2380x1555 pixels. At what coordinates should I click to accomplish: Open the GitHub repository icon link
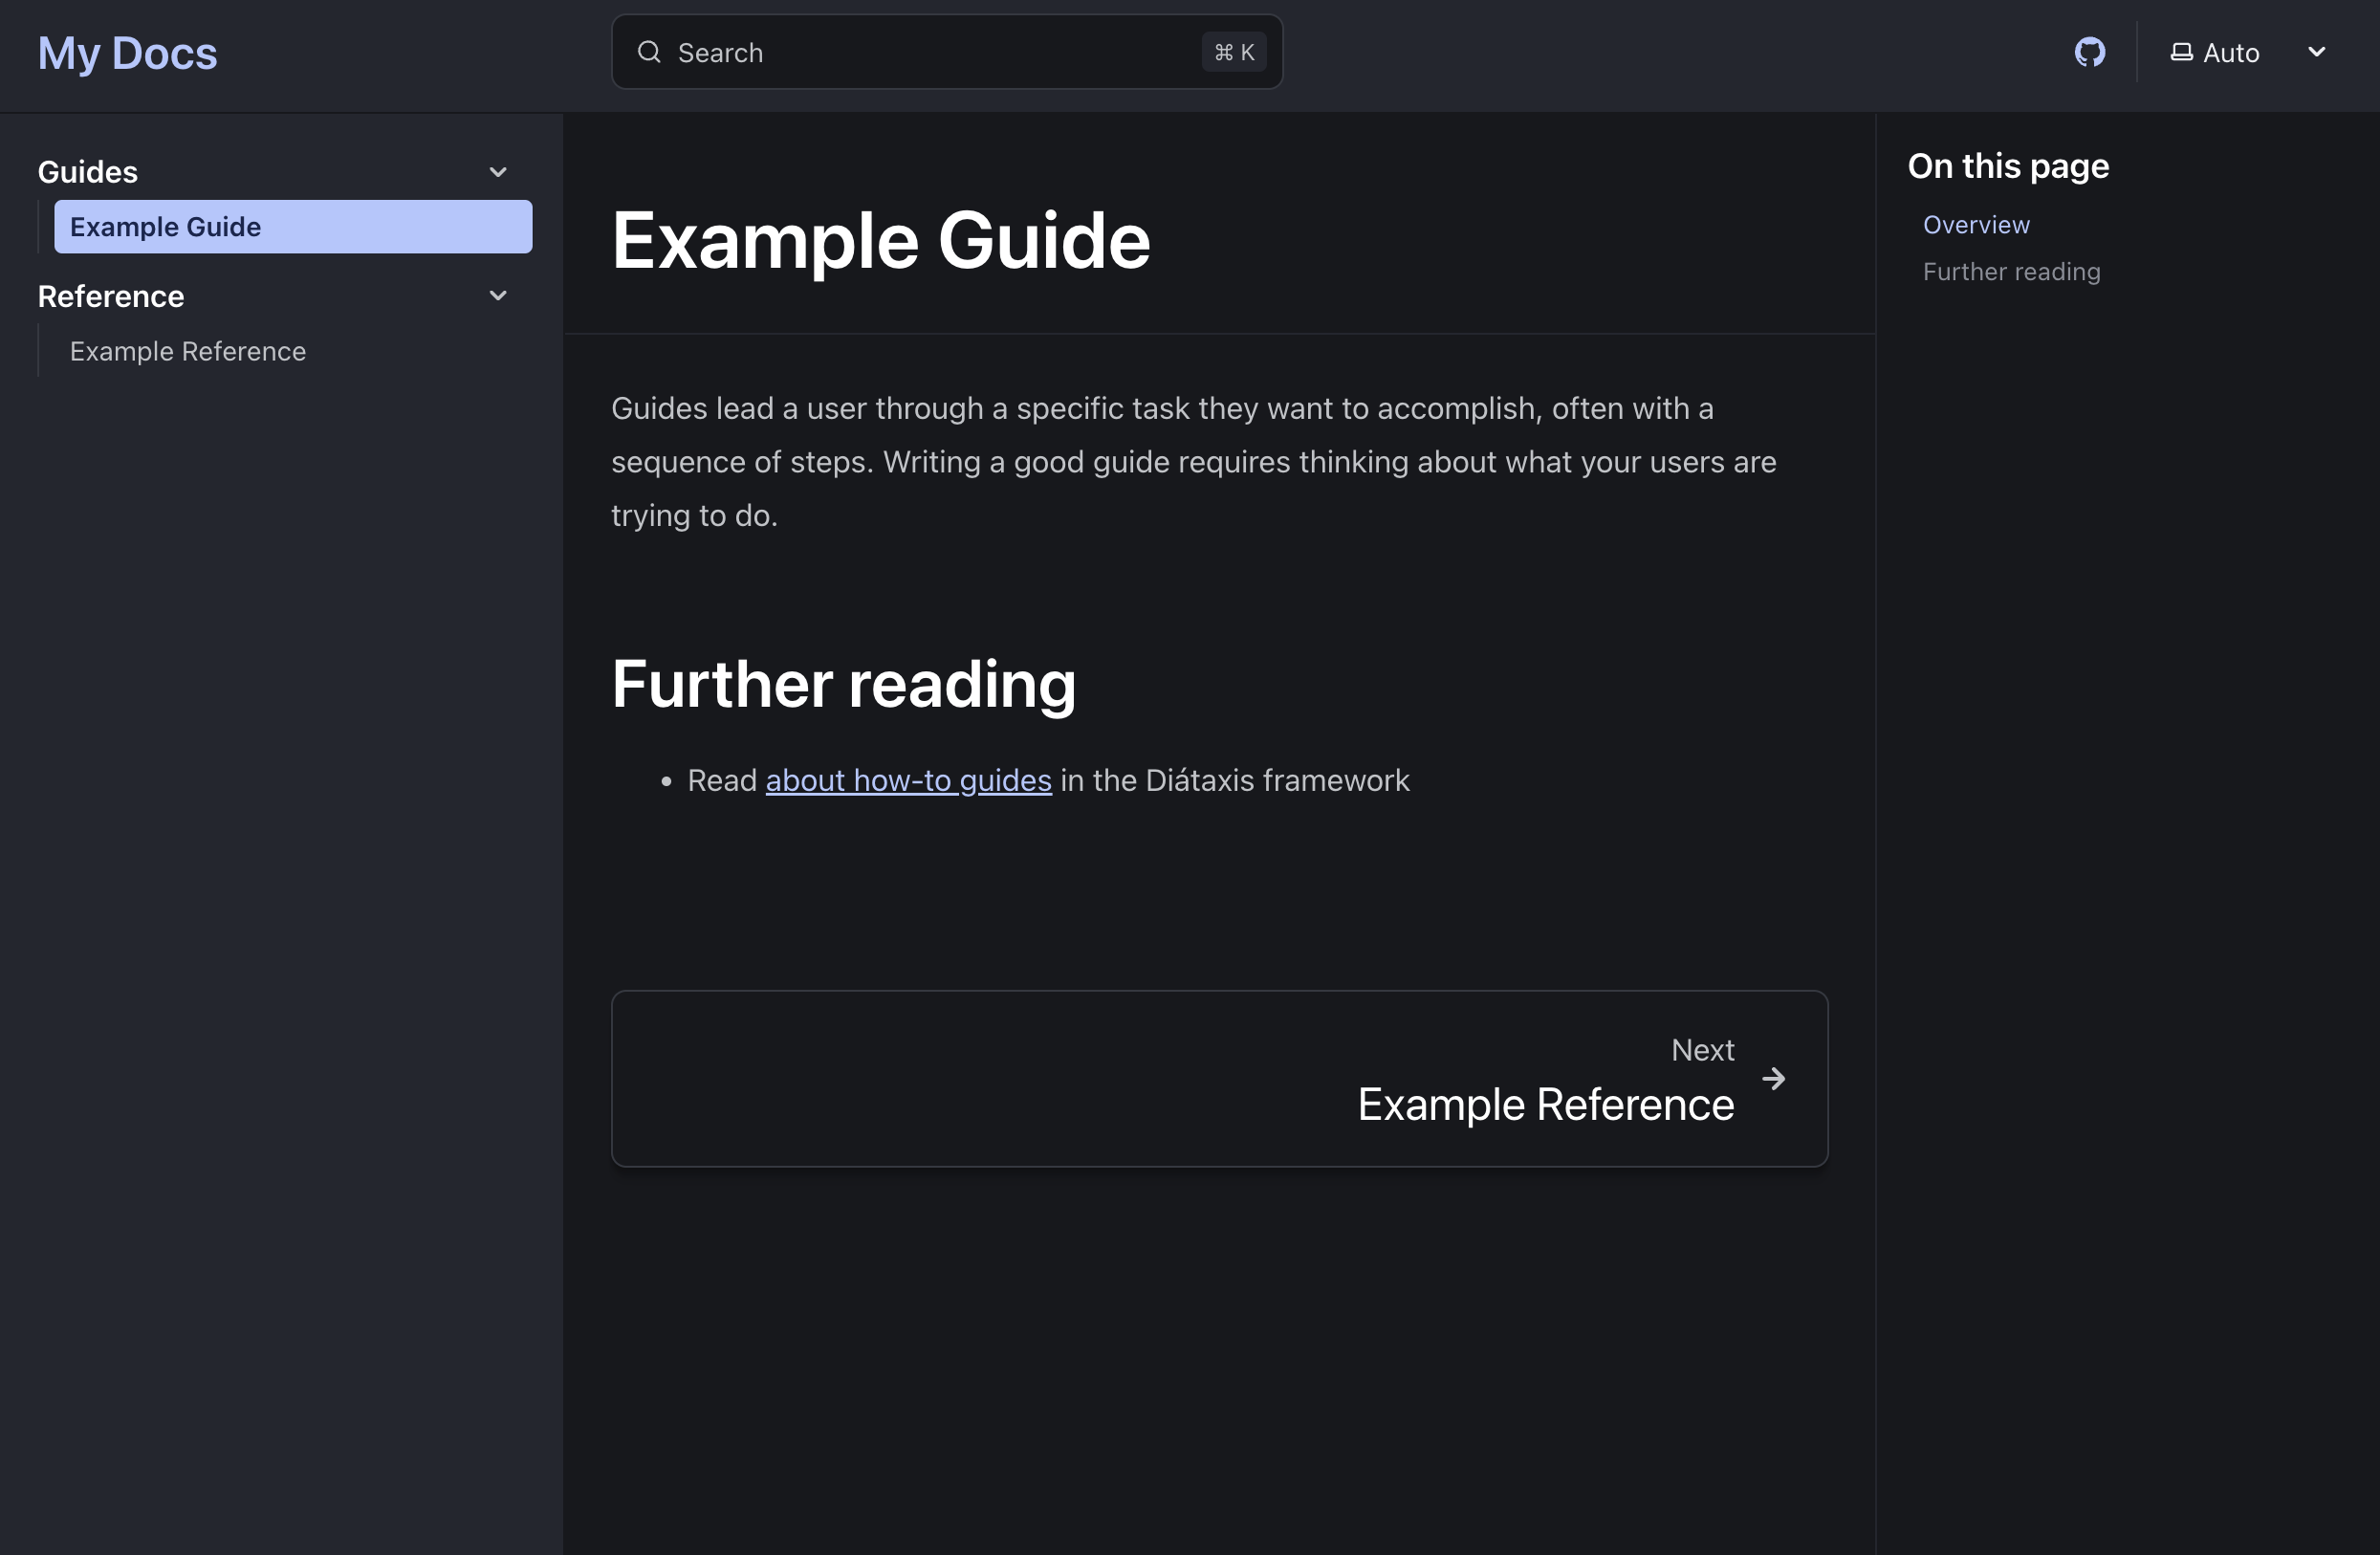[x=2089, y=52]
